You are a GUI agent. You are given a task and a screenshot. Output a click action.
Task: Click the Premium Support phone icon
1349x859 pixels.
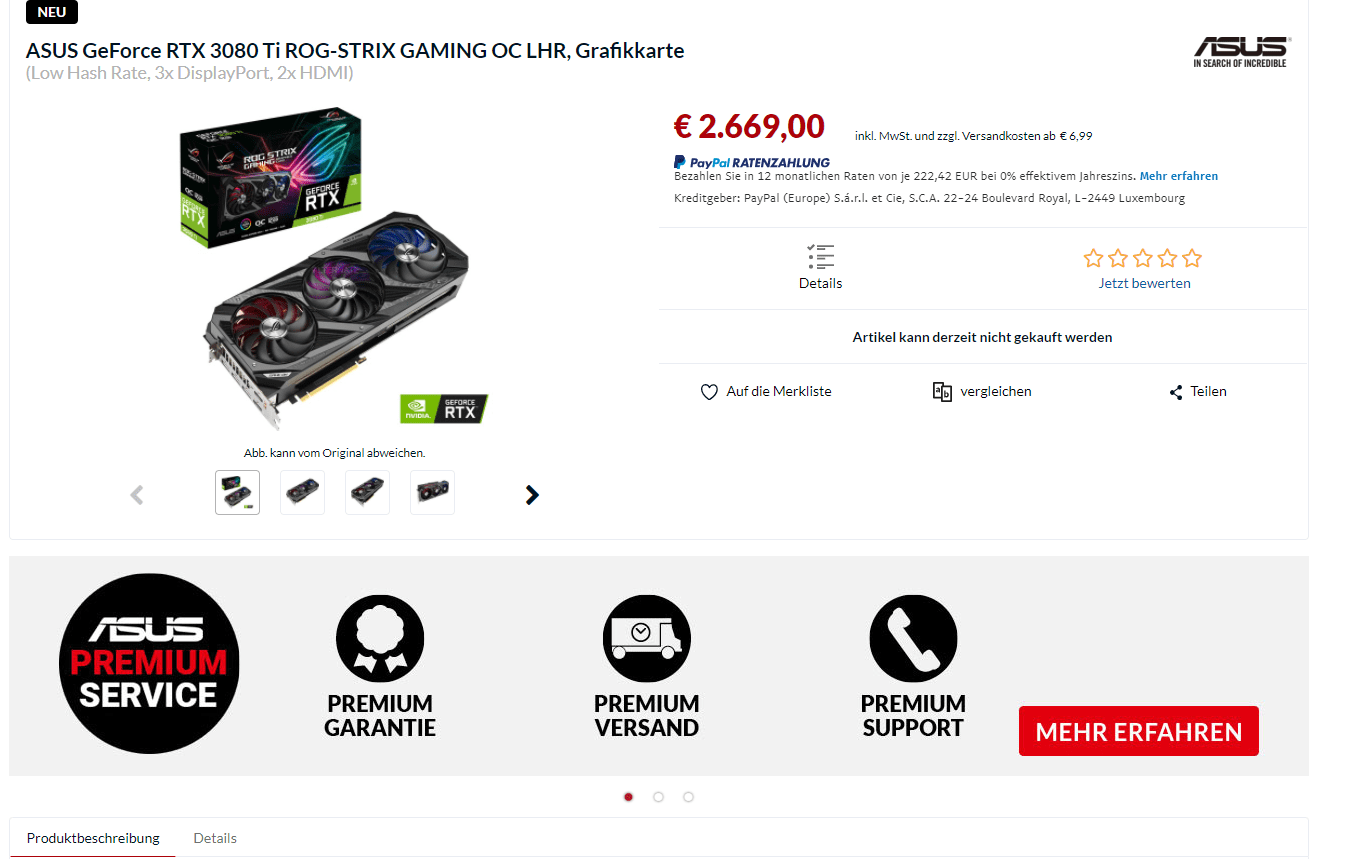click(x=914, y=639)
